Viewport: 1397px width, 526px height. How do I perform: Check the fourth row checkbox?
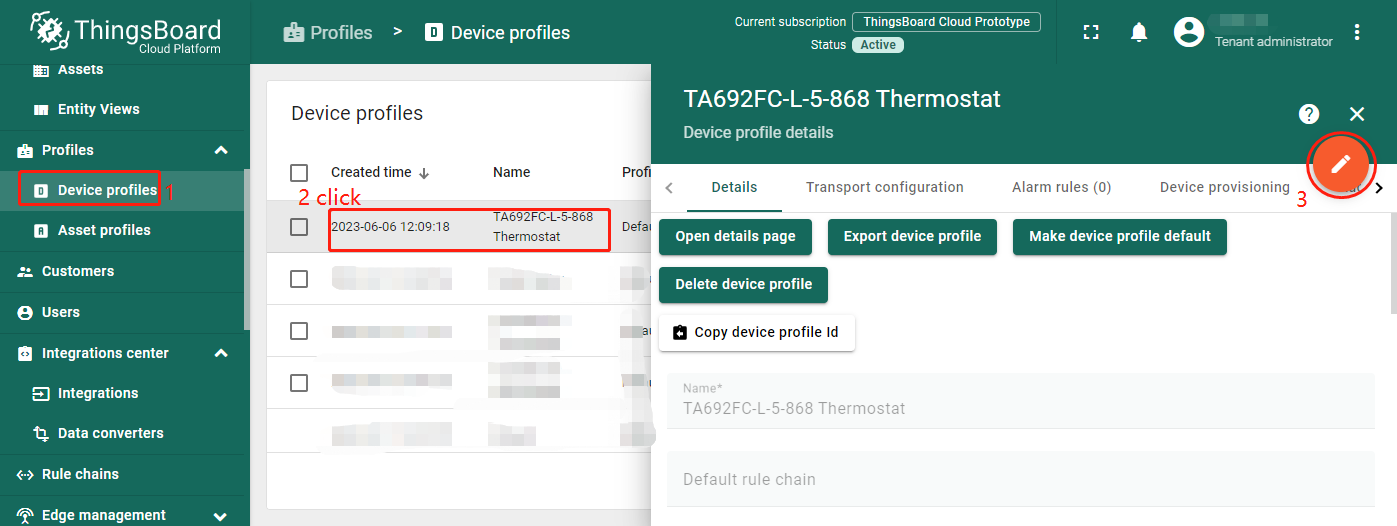click(299, 383)
